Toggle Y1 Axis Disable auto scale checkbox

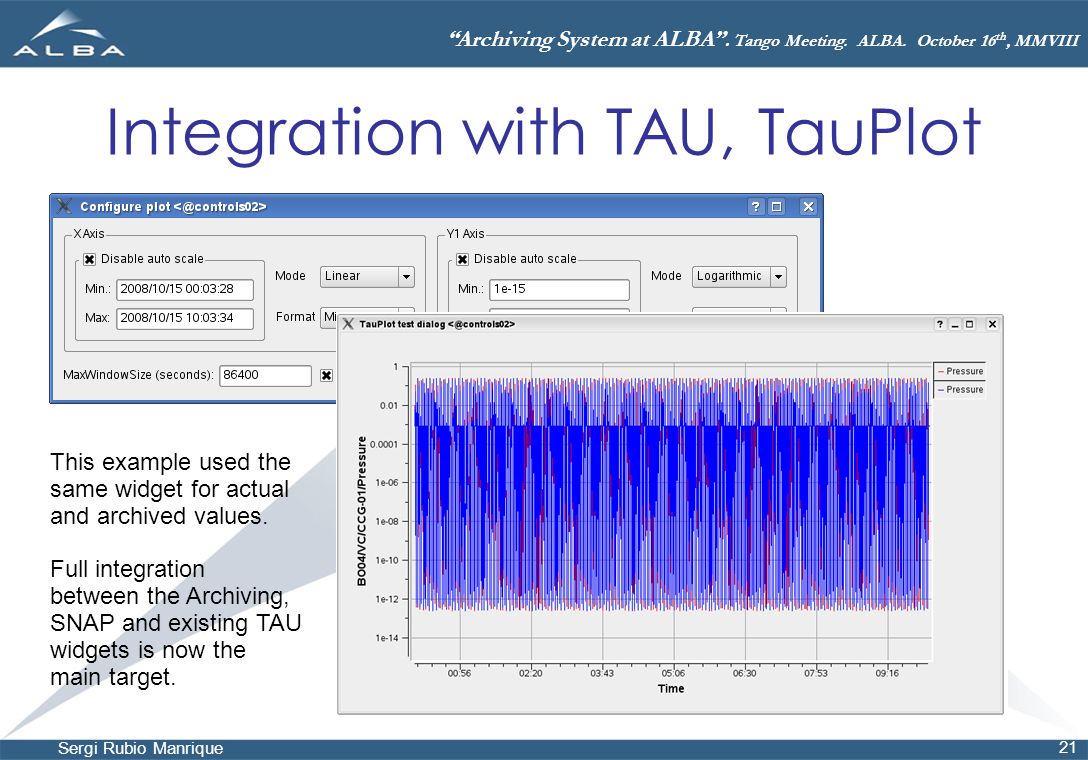[x=463, y=260]
